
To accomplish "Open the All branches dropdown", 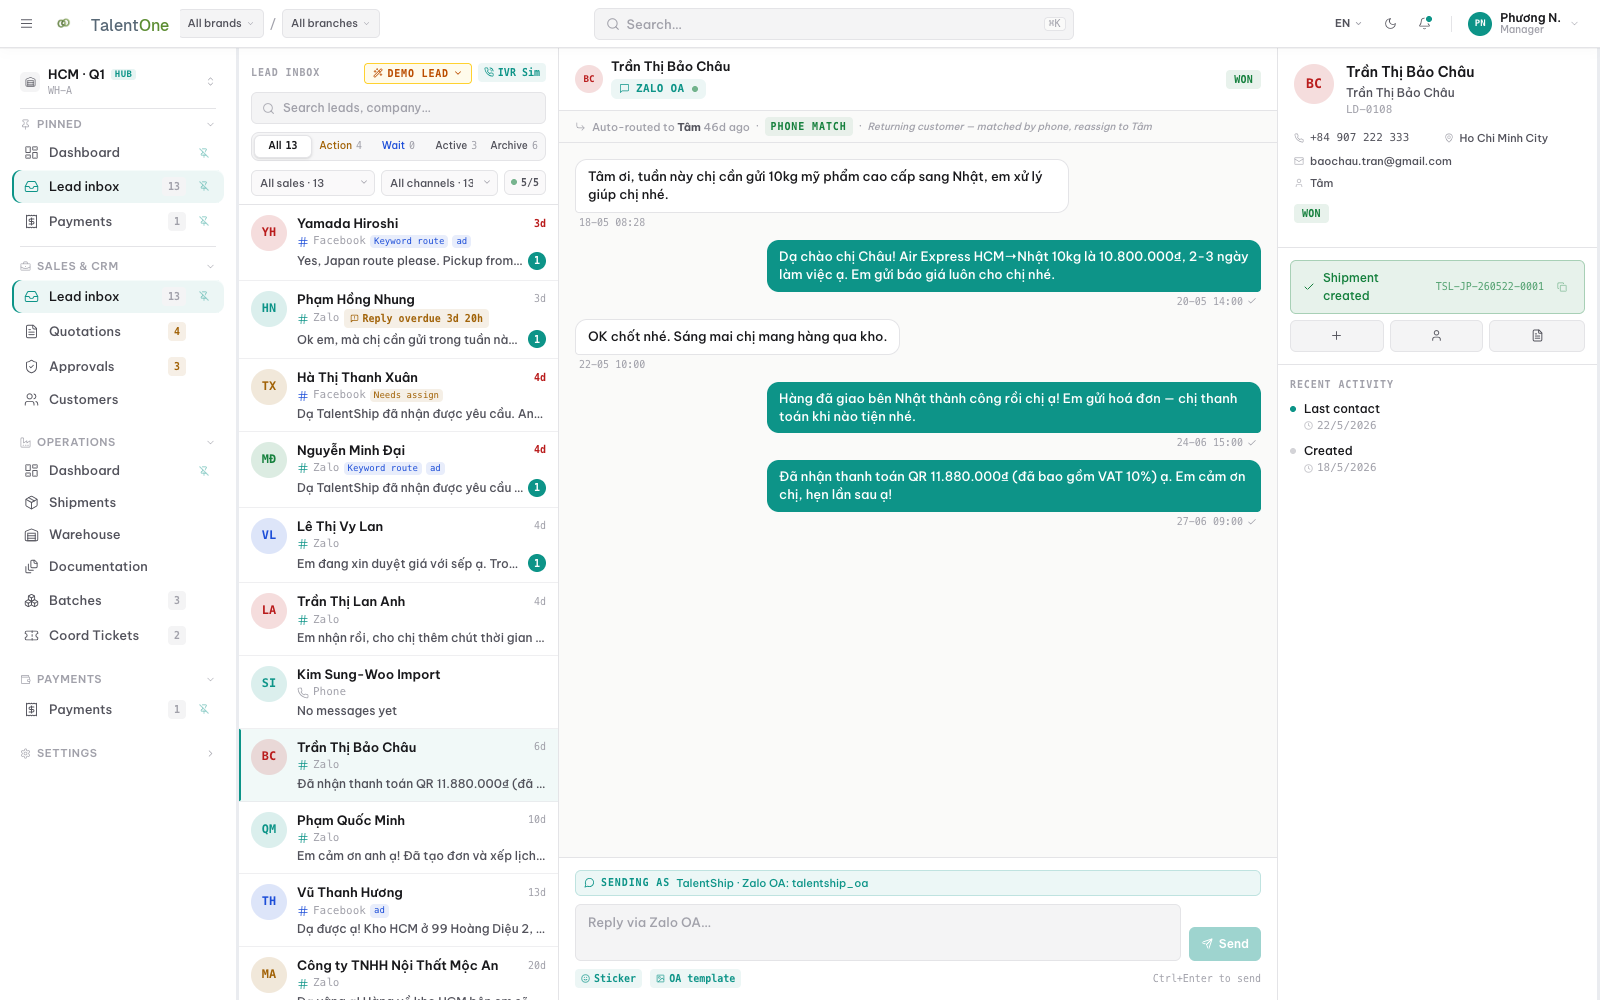I will tap(330, 24).
